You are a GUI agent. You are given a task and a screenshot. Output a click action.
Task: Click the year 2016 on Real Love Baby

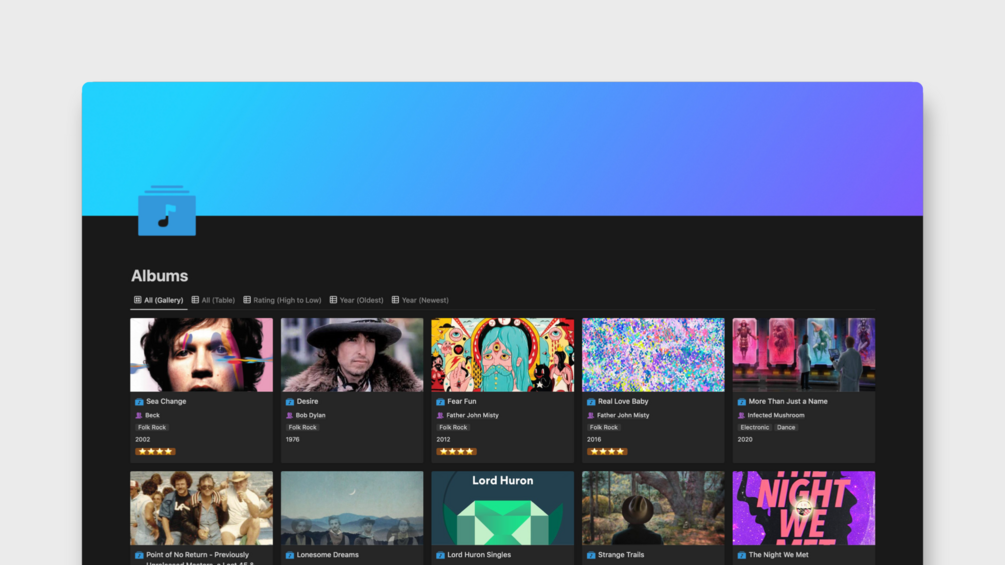[594, 439]
